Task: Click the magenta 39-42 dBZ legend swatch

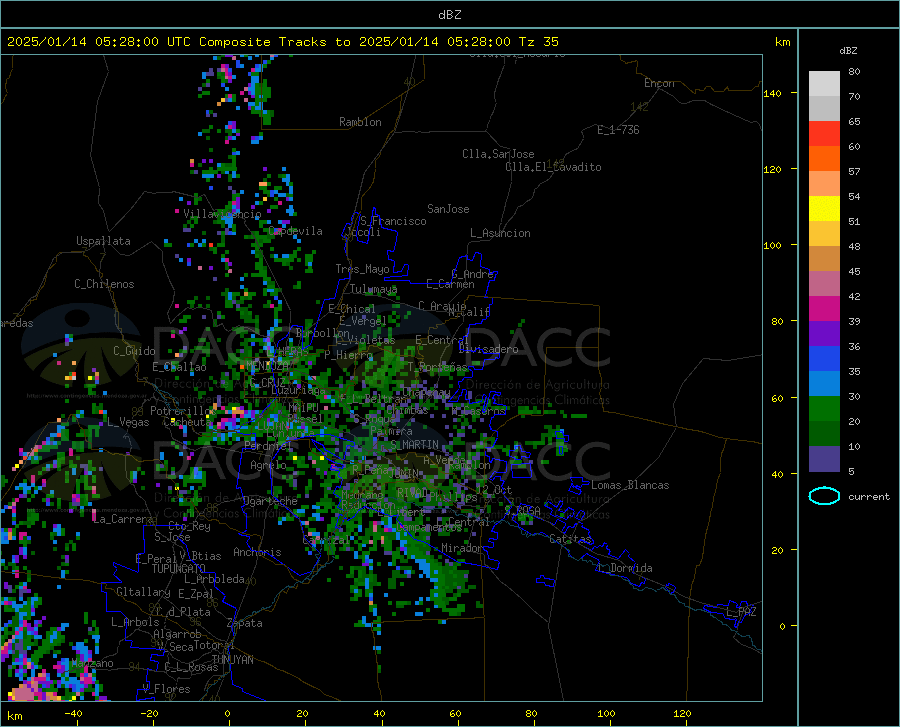Action: 824,309
